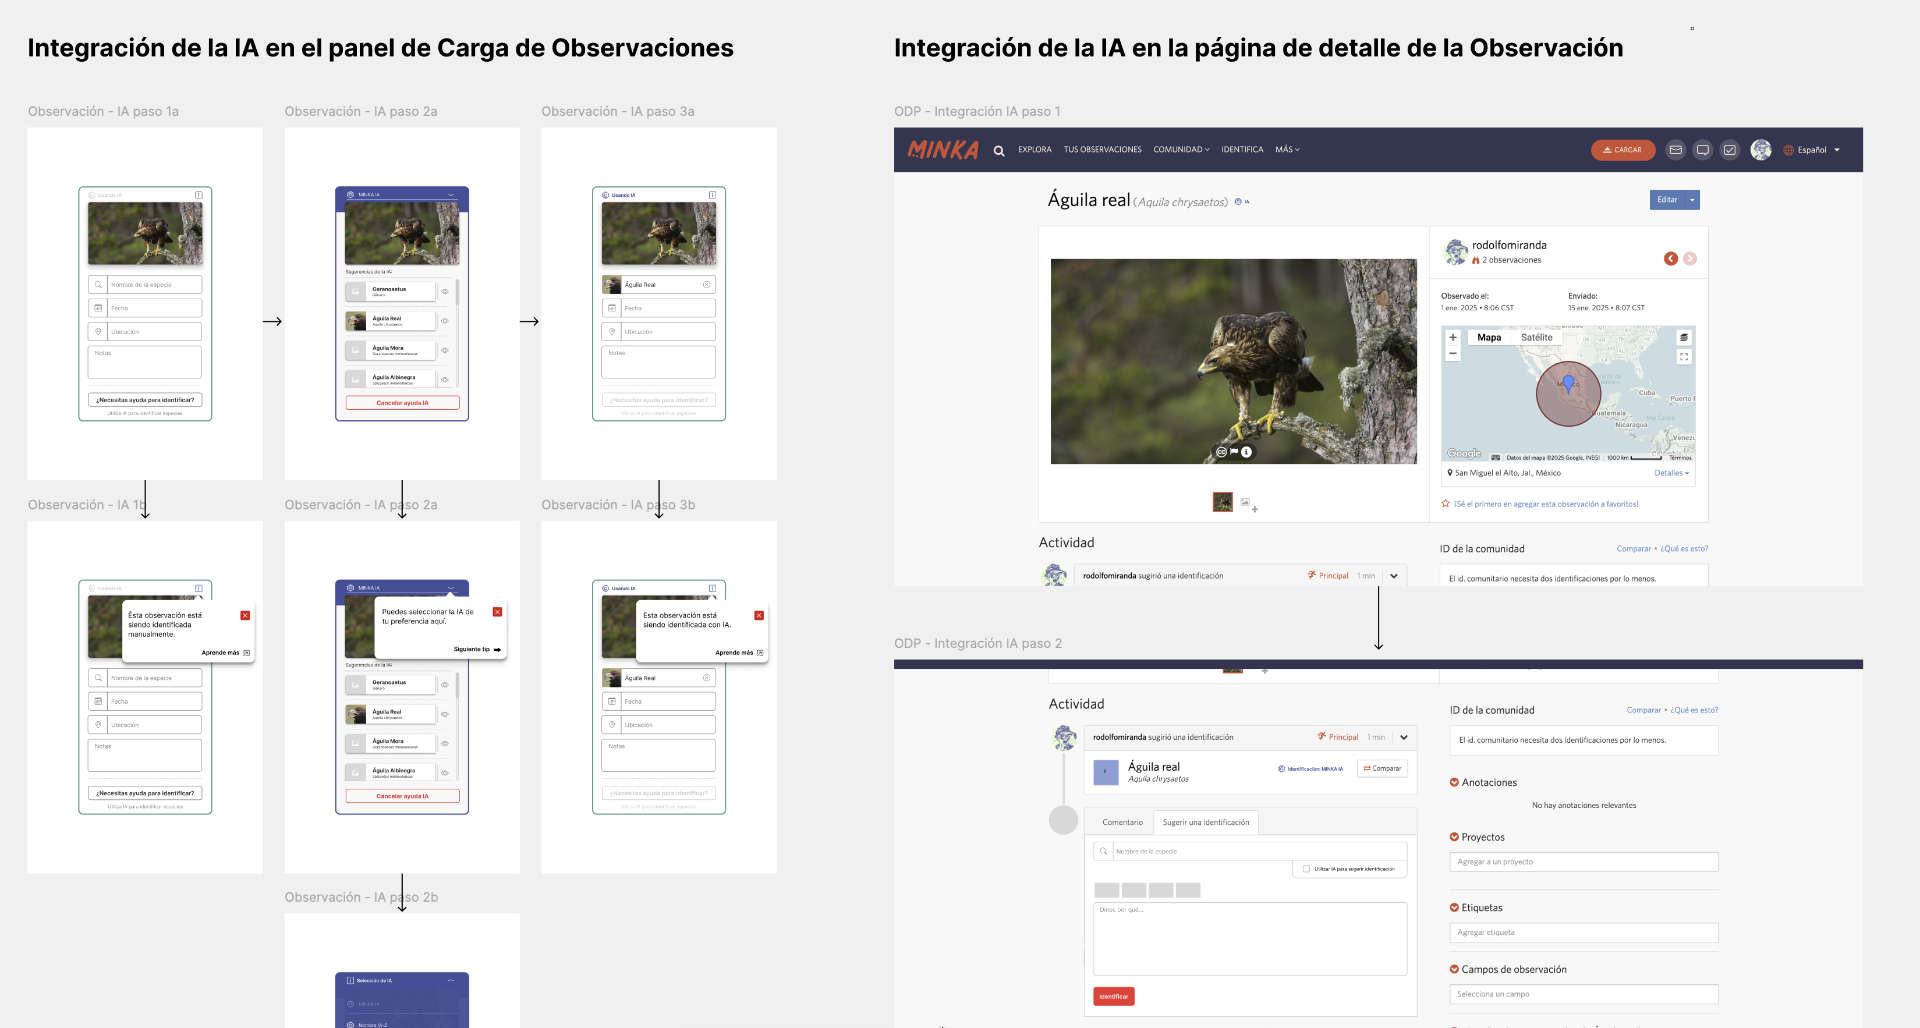Zoom in on the observation map
The width and height of the screenshot is (1920, 1028).
(1453, 338)
